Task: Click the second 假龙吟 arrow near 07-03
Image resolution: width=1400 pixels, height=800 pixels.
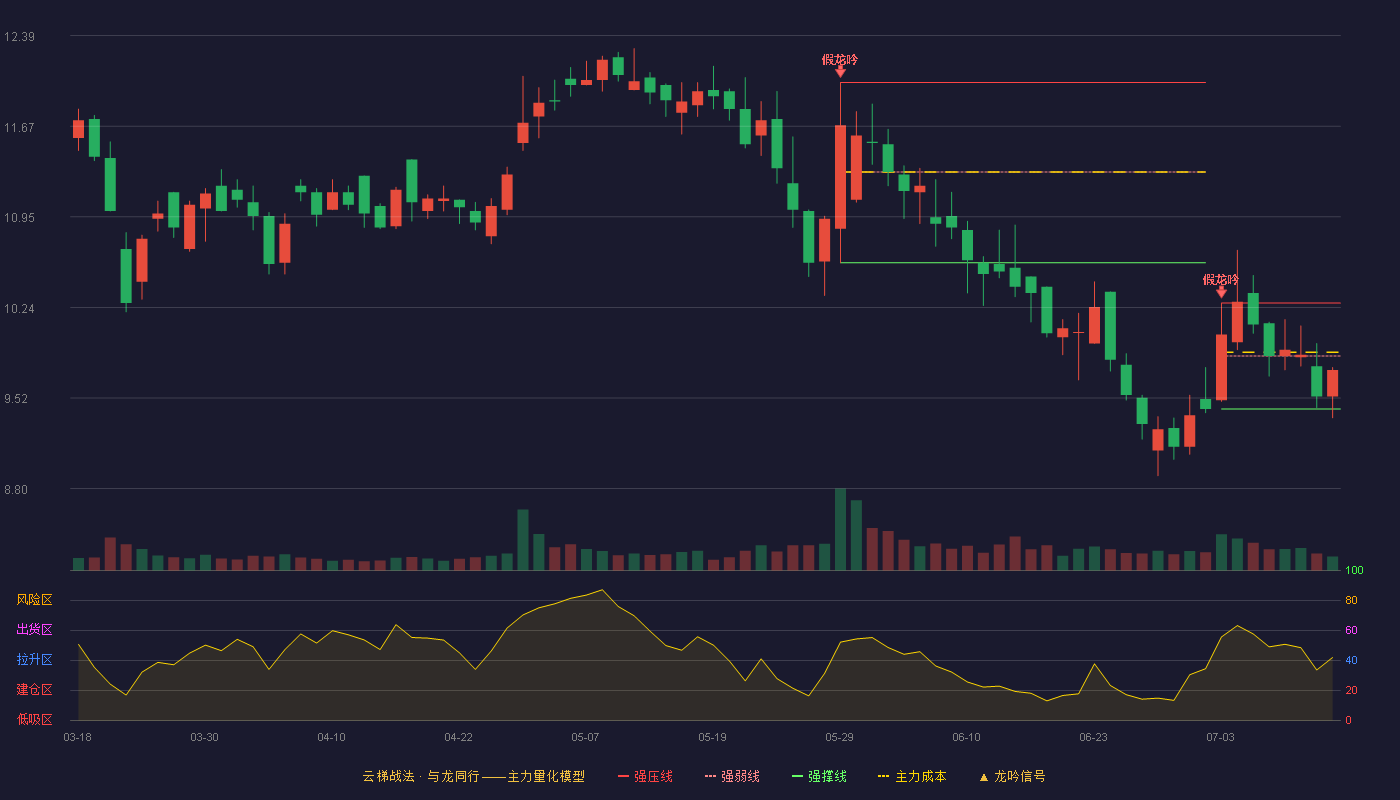Action: point(1221,291)
